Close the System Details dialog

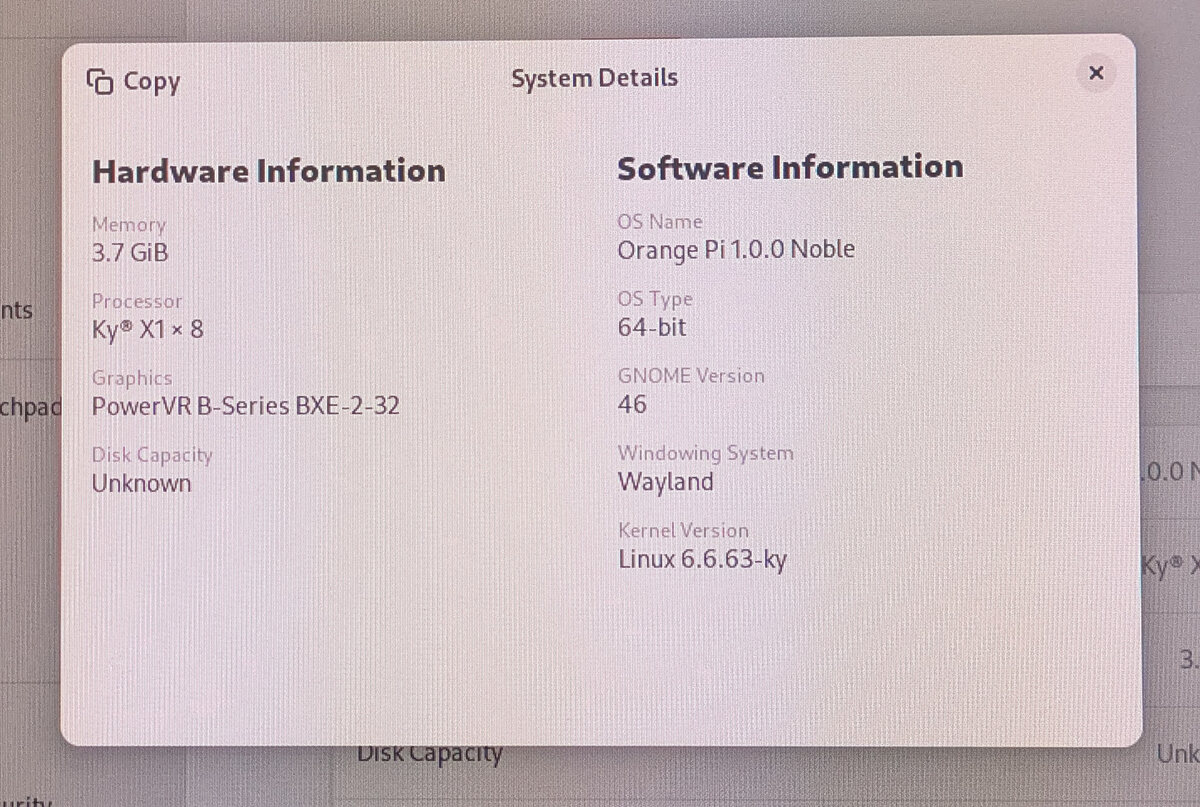pos(1096,73)
